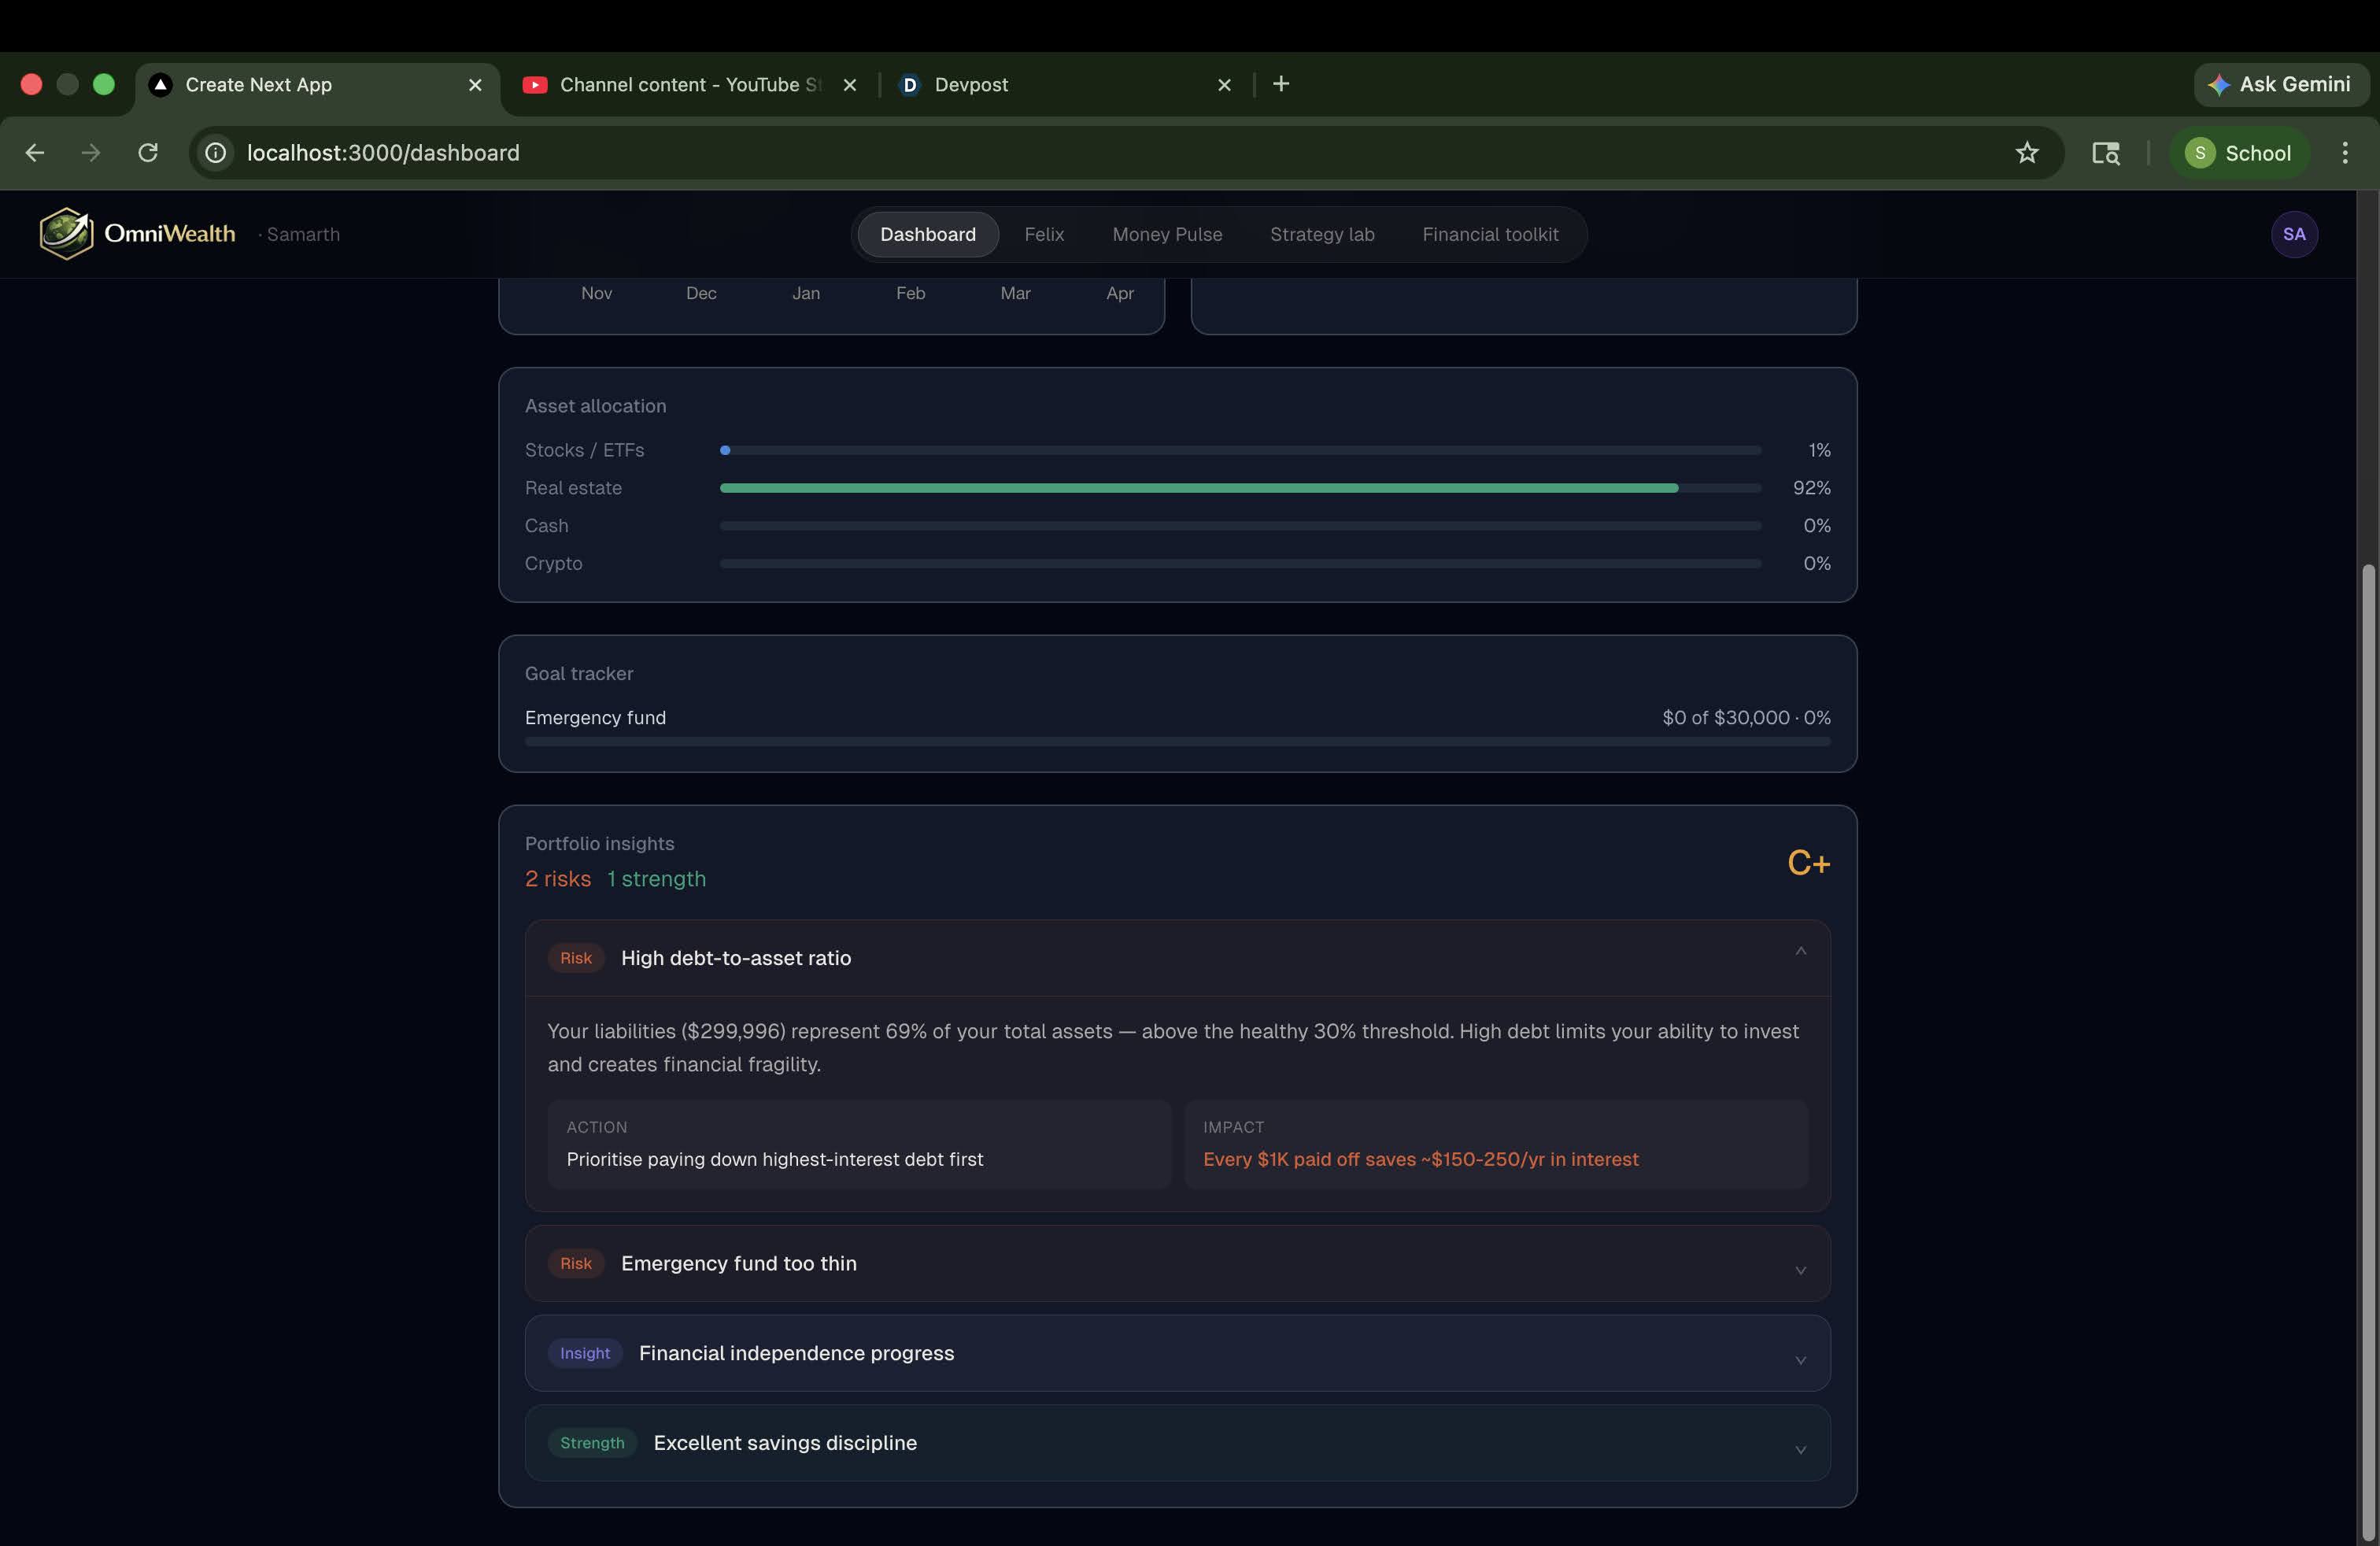This screenshot has width=2380, height=1546.
Task: Click site info icon in address bar
Action: [x=215, y=153]
